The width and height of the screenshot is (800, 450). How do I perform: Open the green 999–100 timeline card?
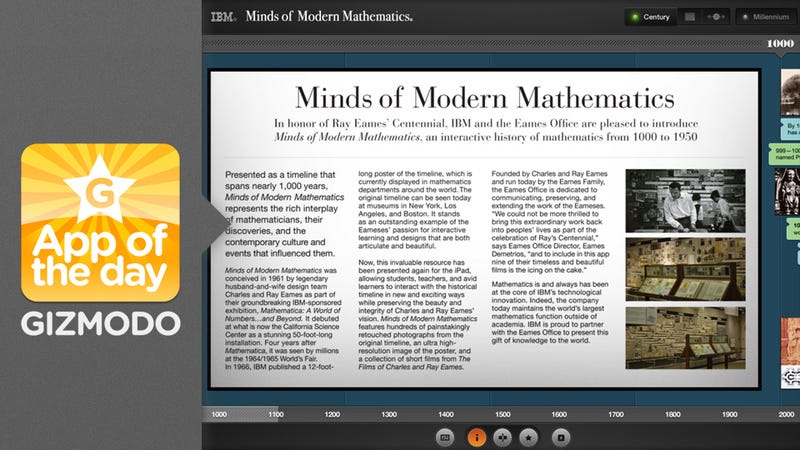(x=785, y=154)
